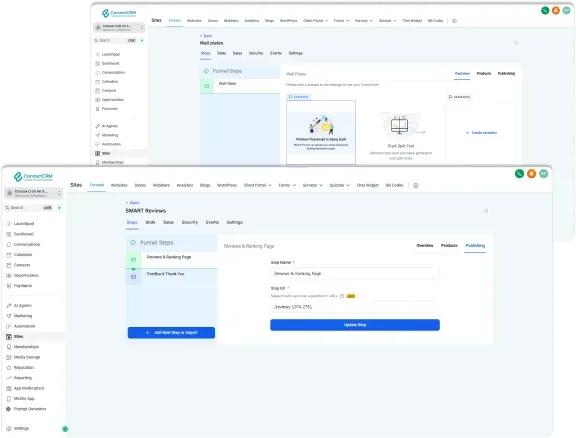Expand the Client Portal dropdown in front window
The width and height of the screenshot is (576, 438).
(x=270, y=185)
